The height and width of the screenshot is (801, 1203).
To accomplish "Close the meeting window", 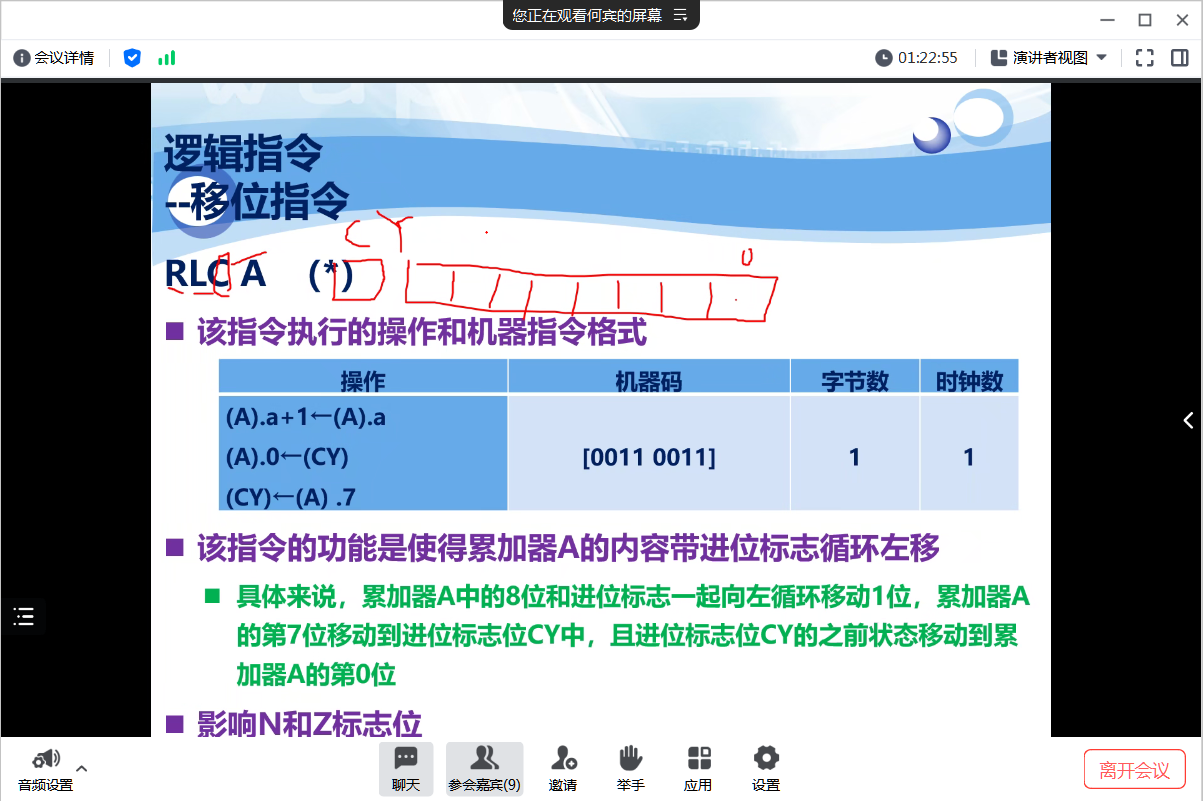I will click(1183, 20).
